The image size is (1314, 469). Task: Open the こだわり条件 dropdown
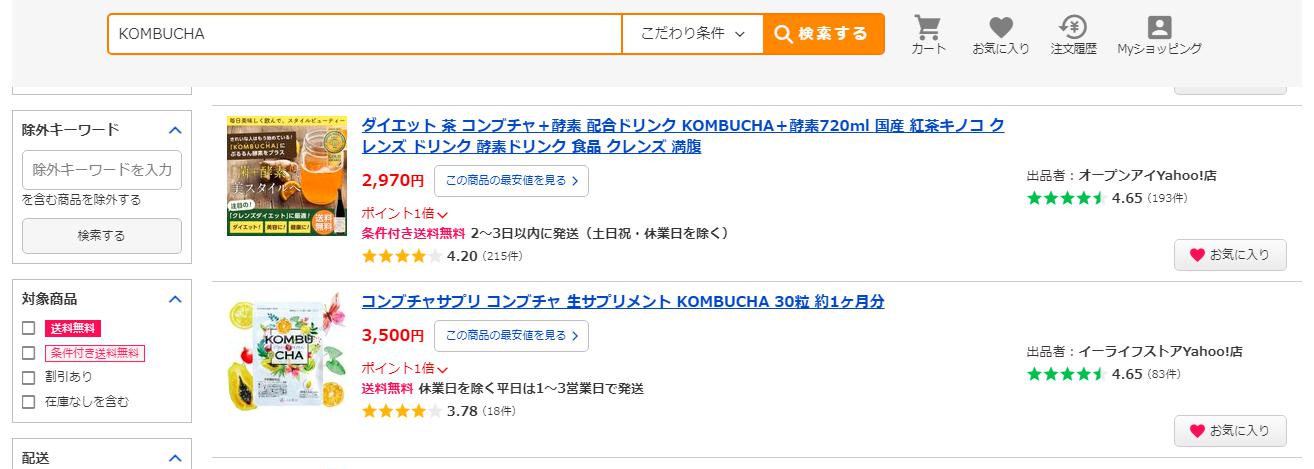coord(693,34)
